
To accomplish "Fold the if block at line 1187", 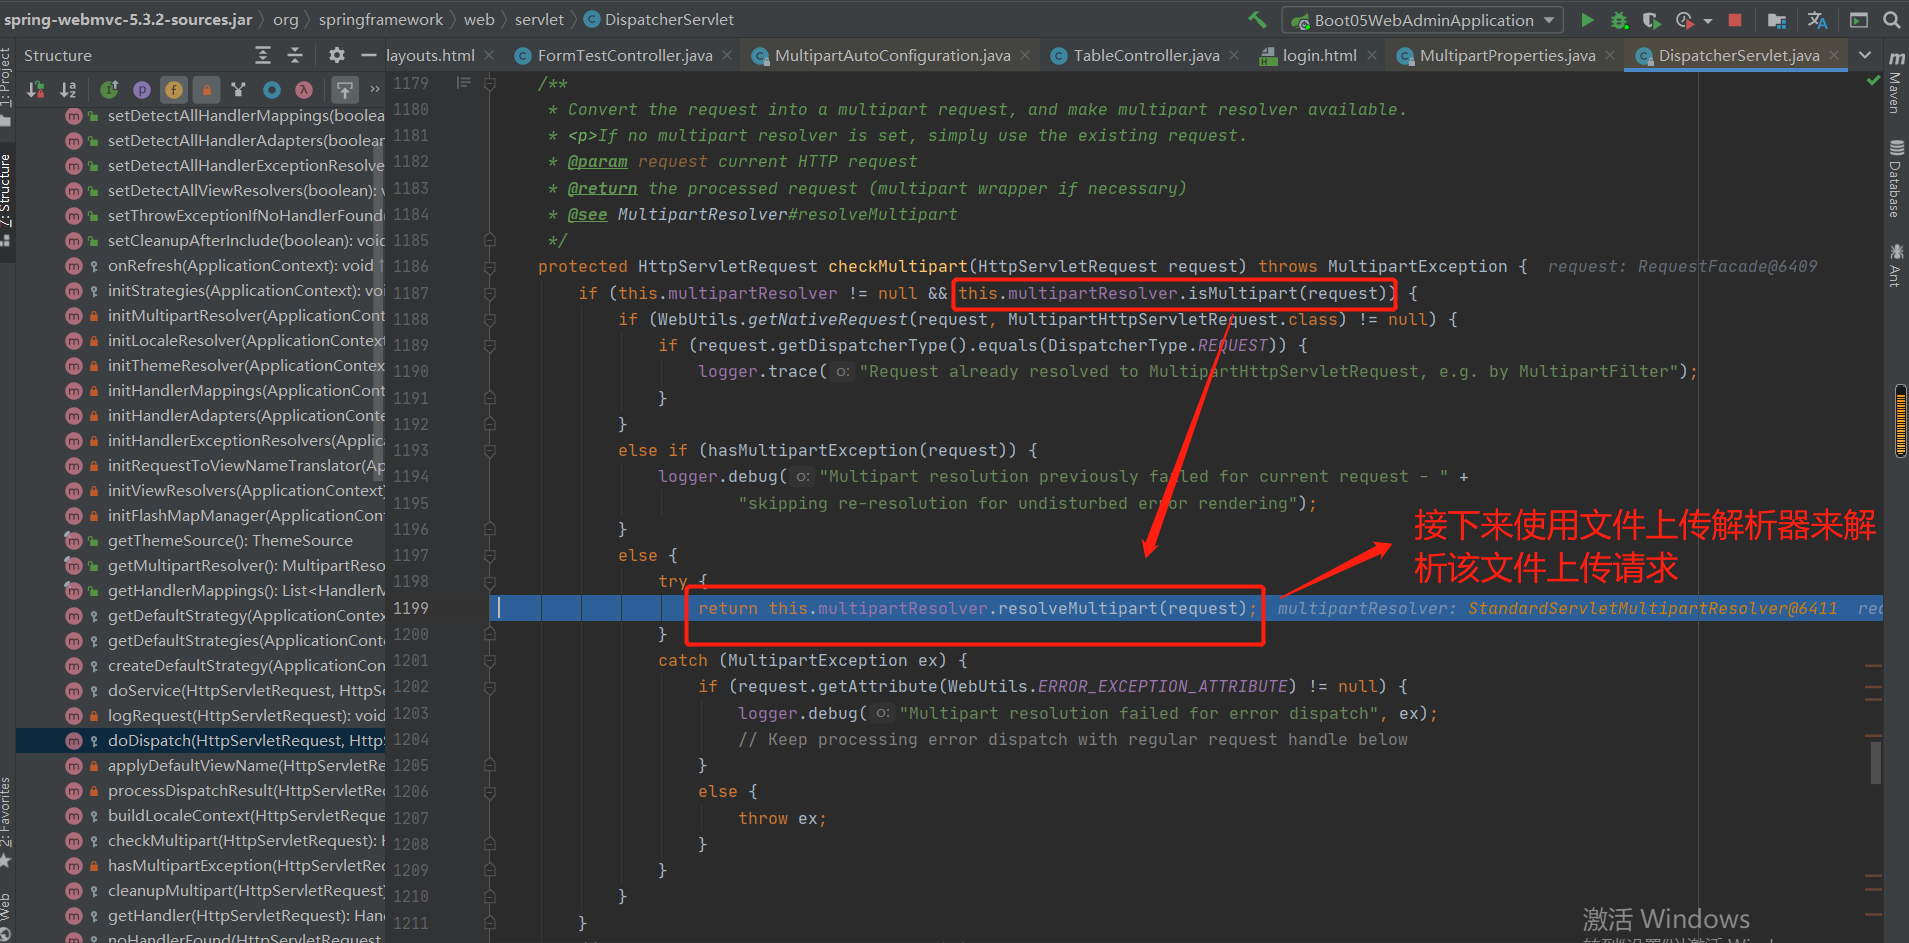I will [490, 293].
